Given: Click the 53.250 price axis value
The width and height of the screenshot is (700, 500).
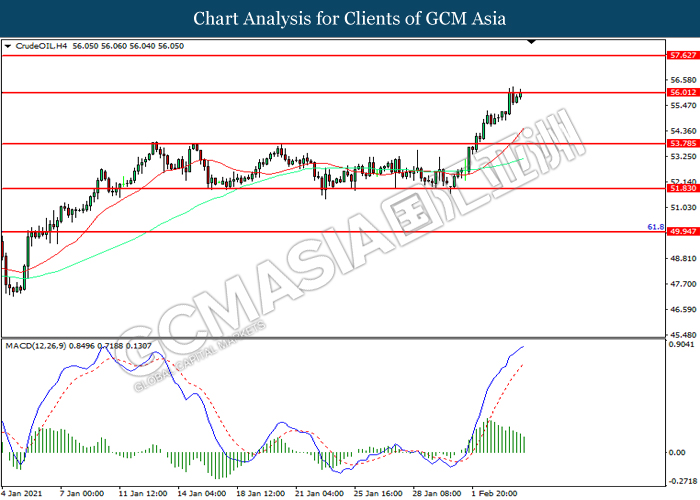Looking at the screenshot, I should pyautogui.click(x=683, y=156).
